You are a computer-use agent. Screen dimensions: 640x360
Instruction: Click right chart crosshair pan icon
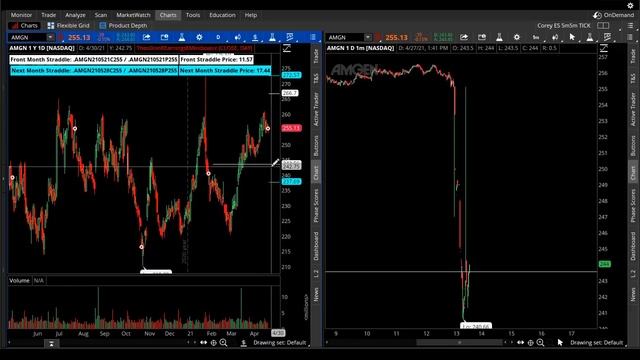click(530, 343)
